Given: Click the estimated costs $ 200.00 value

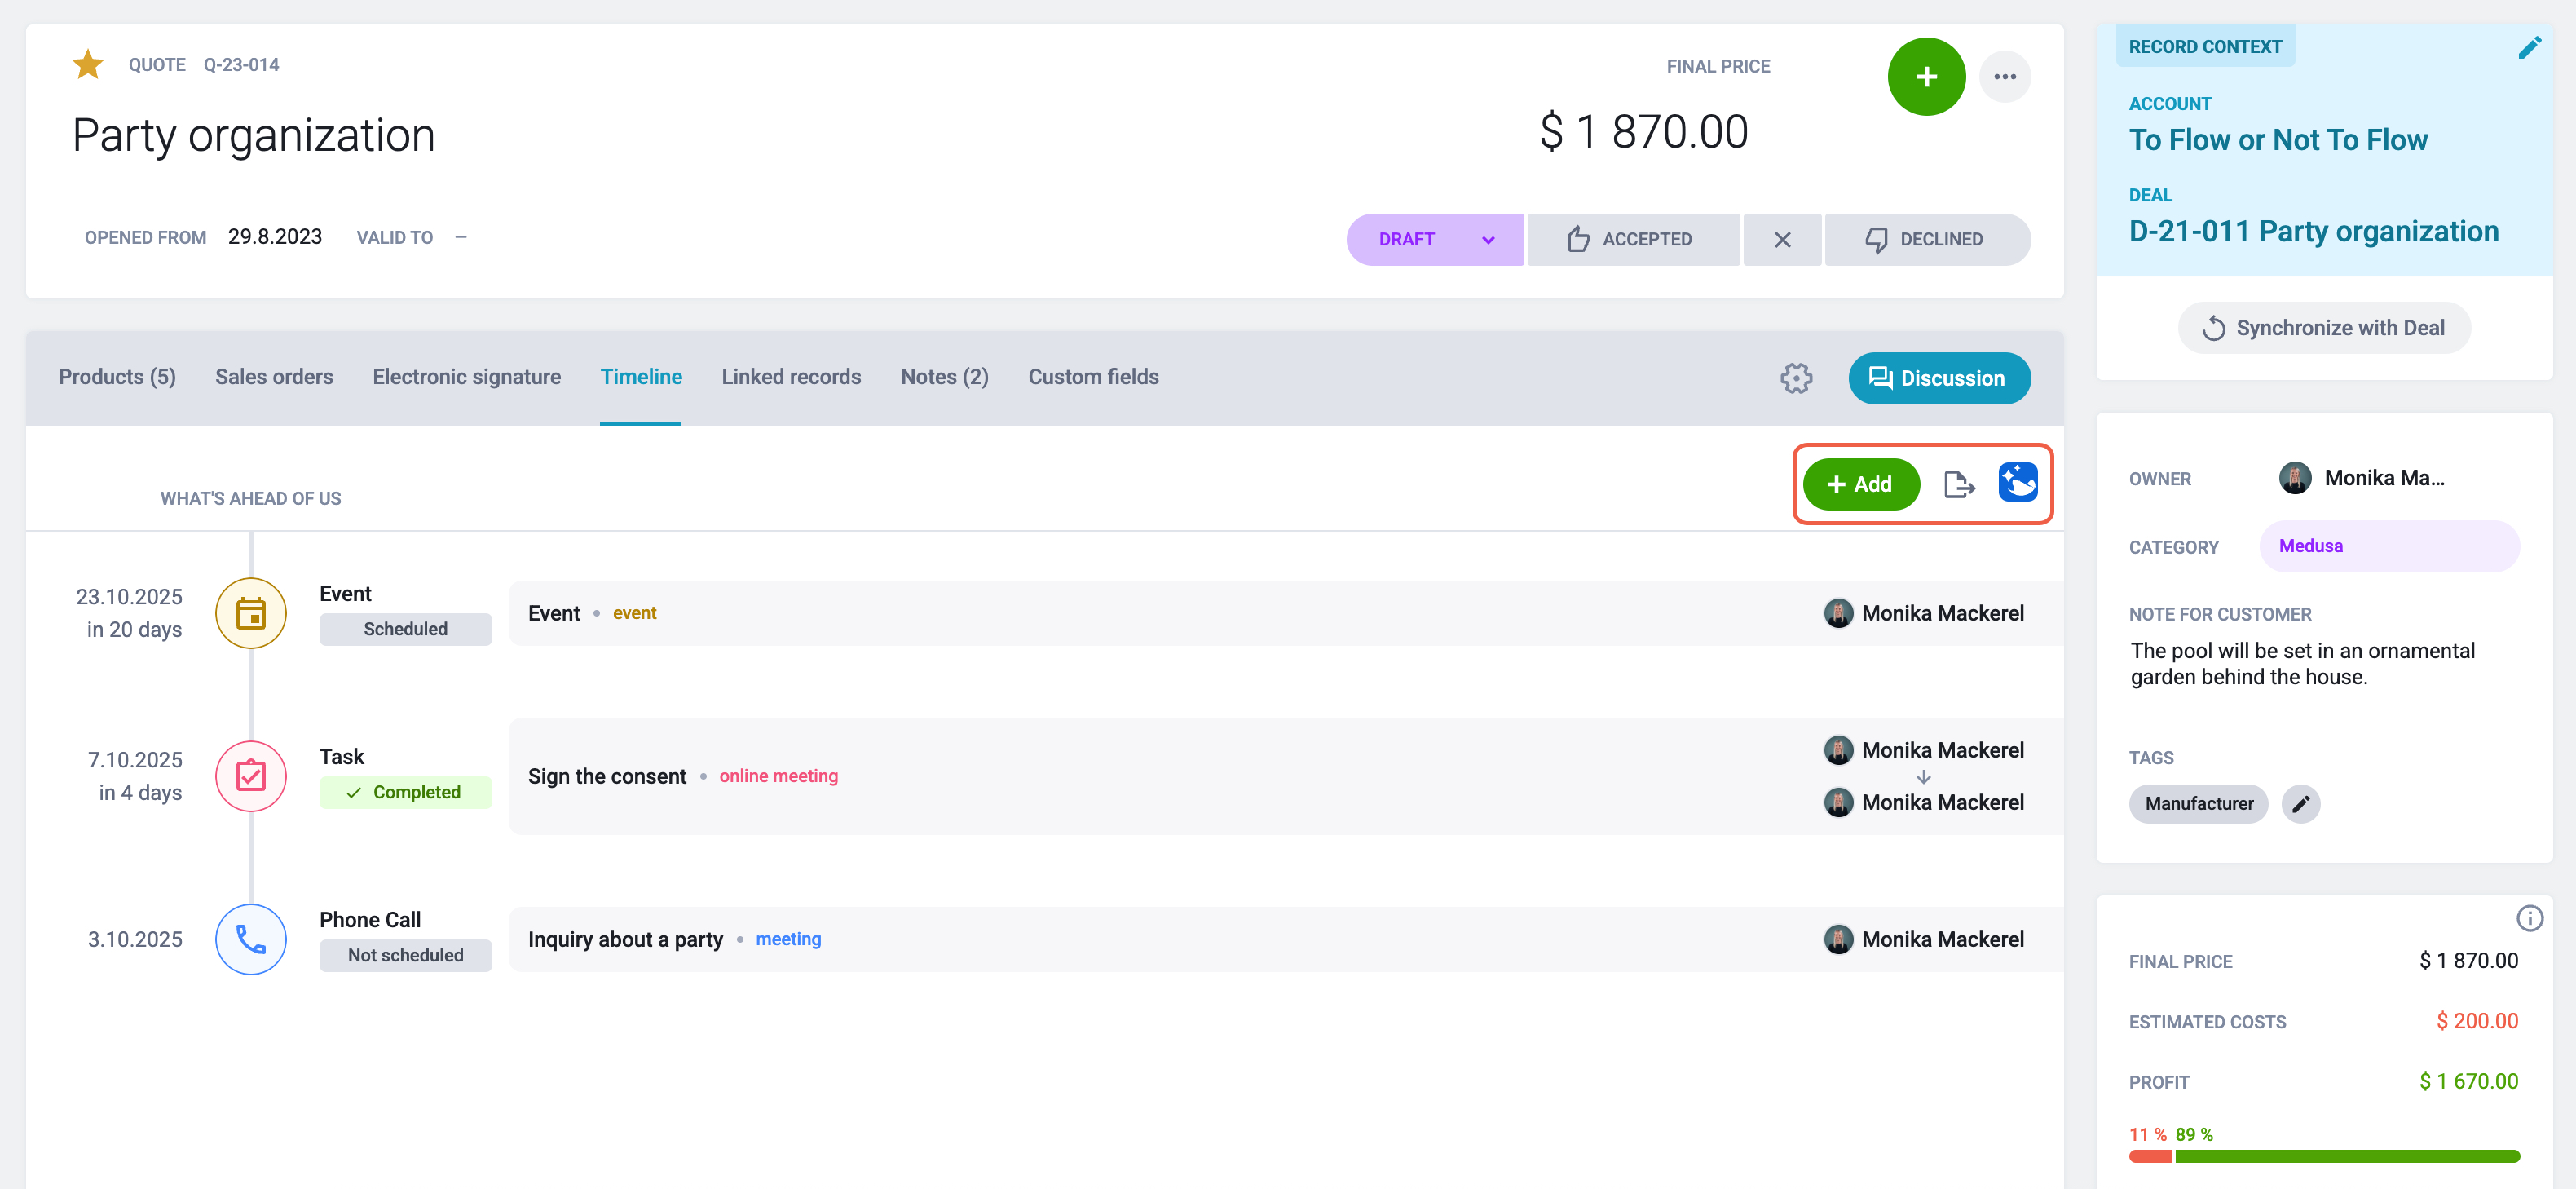Looking at the screenshot, I should (x=2477, y=1021).
